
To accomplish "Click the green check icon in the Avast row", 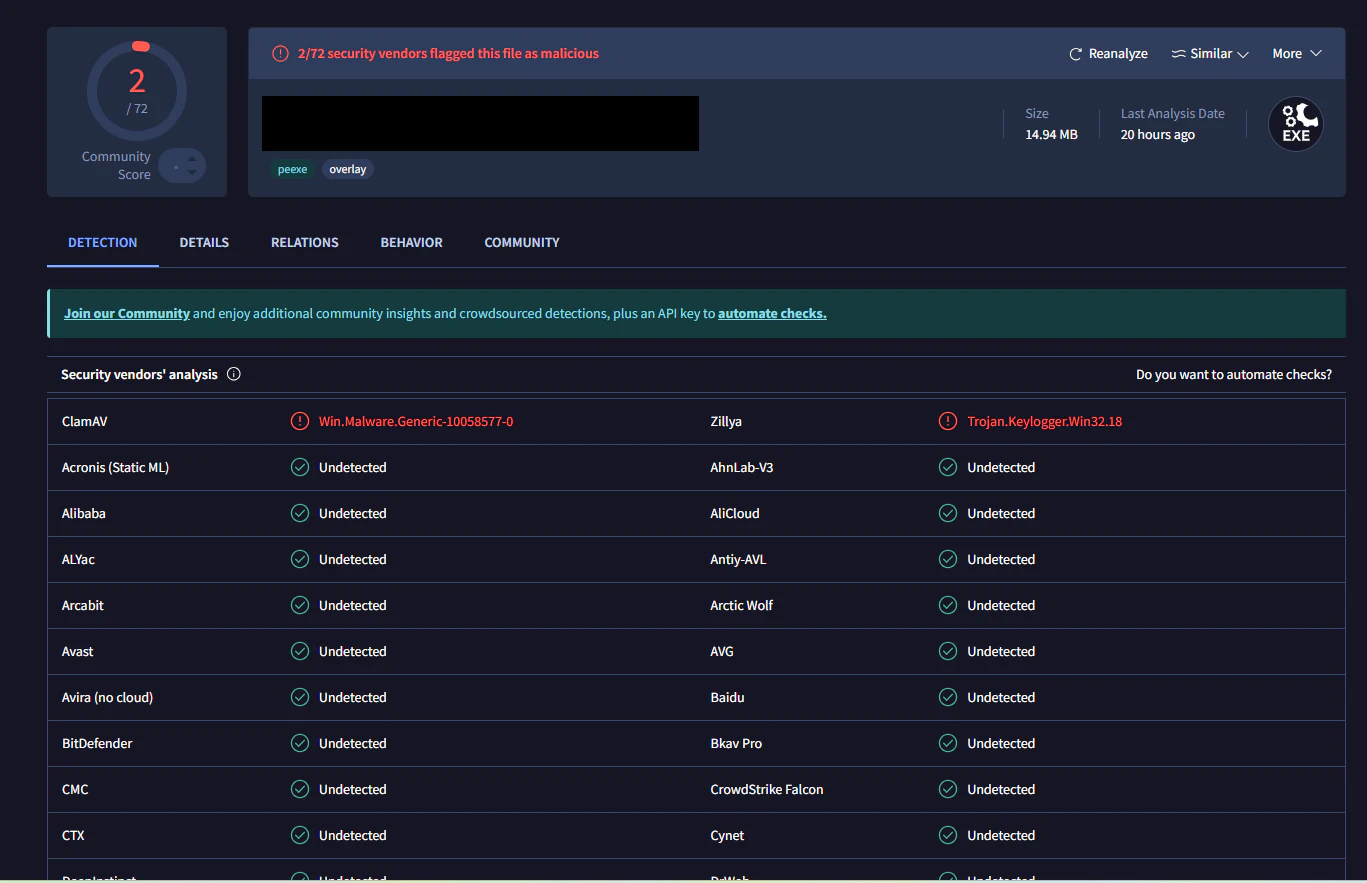I will coord(299,651).
